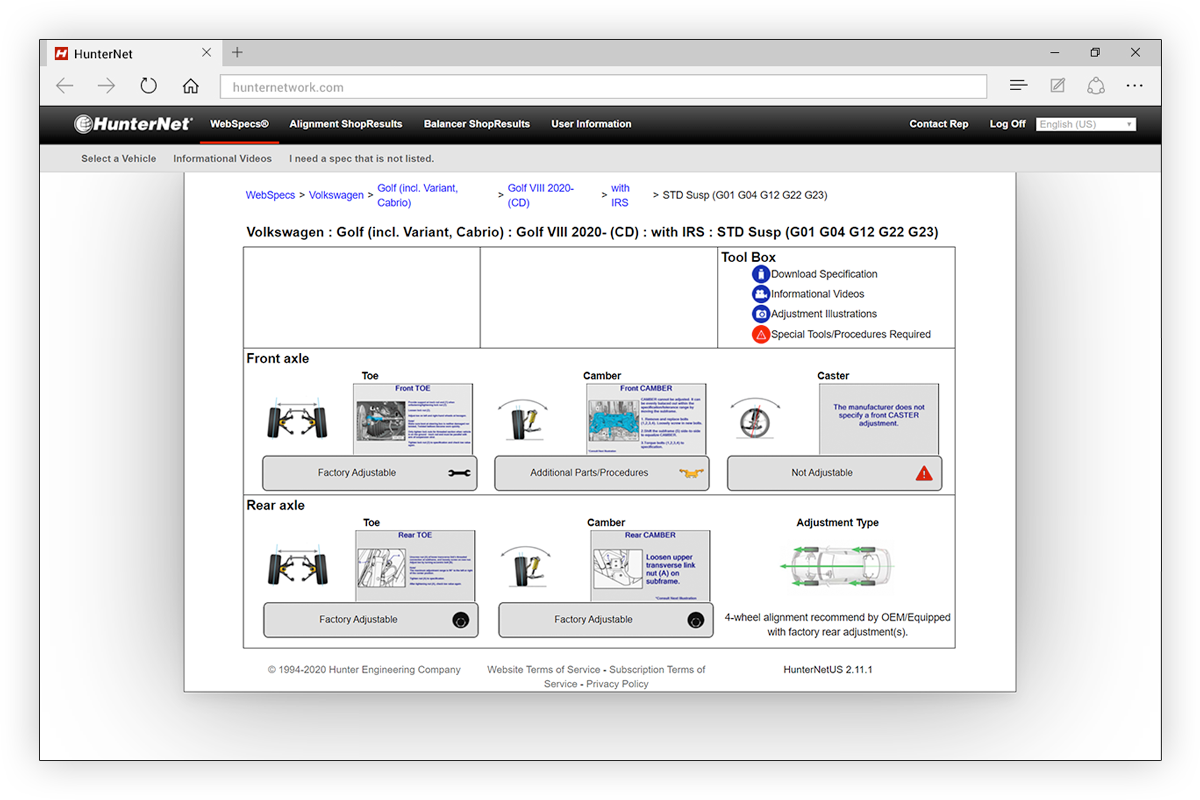Click the Adjustment Illustrations camera icon
This screenshot has width=1200, height=800.
761,314
